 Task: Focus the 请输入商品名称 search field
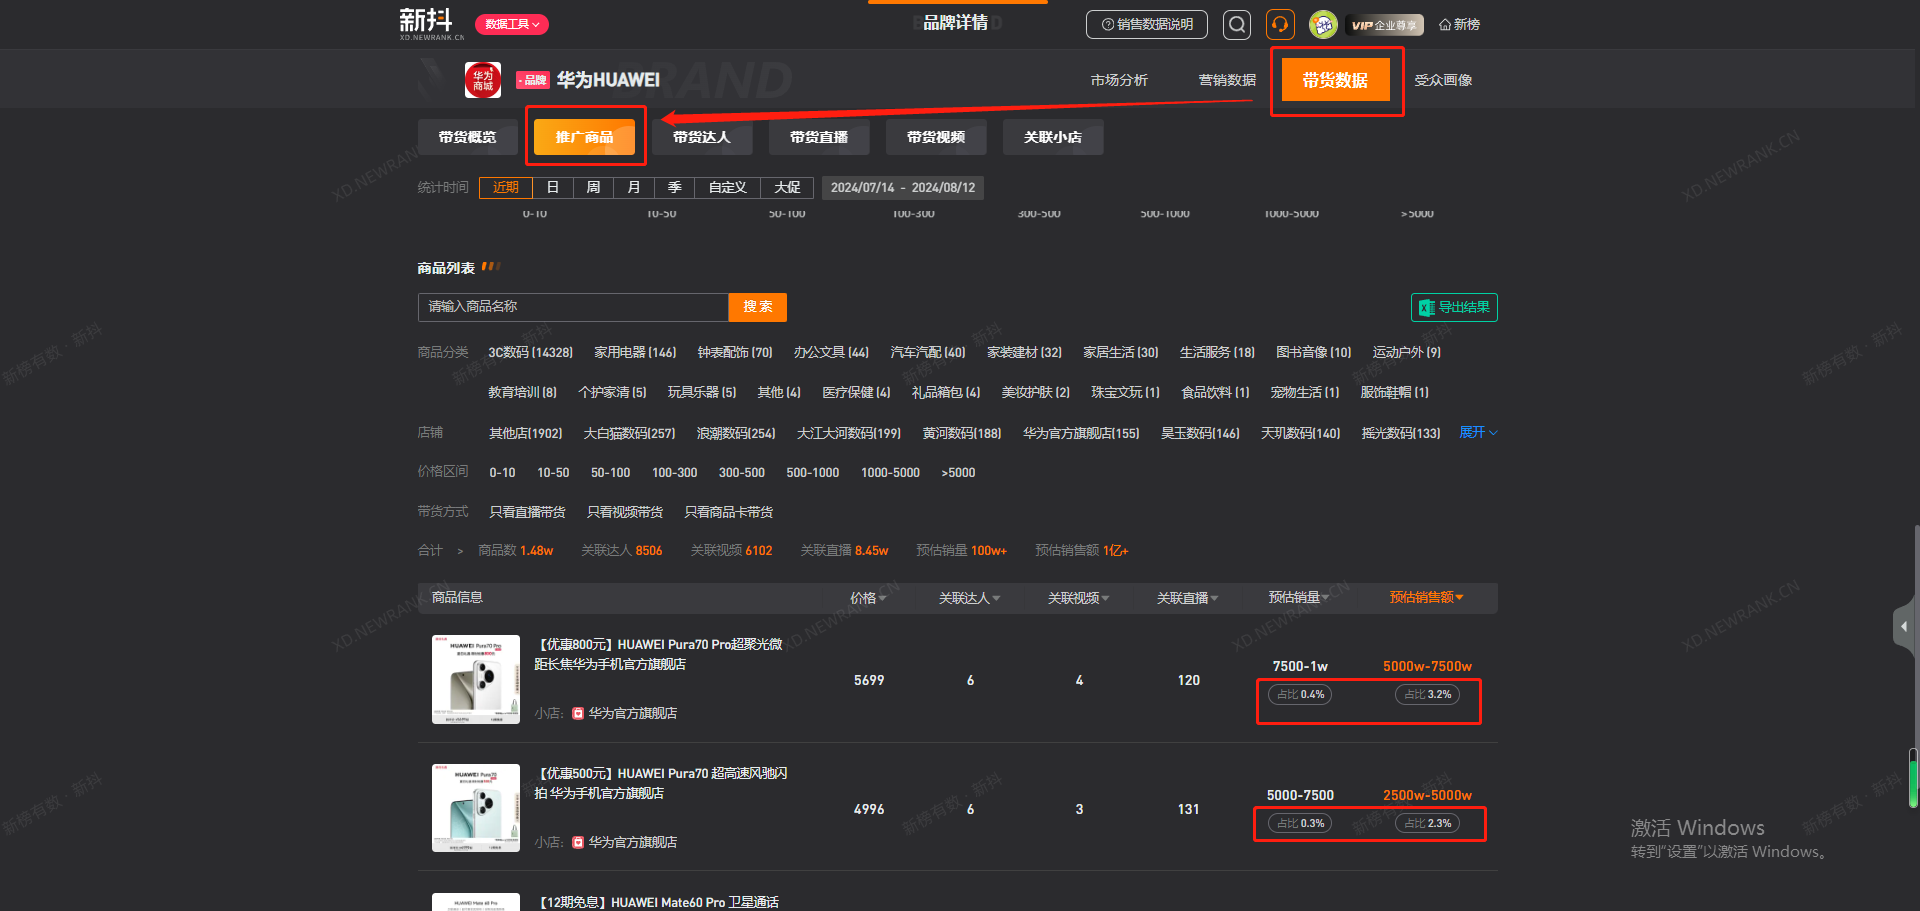click(x=573, y=307)
